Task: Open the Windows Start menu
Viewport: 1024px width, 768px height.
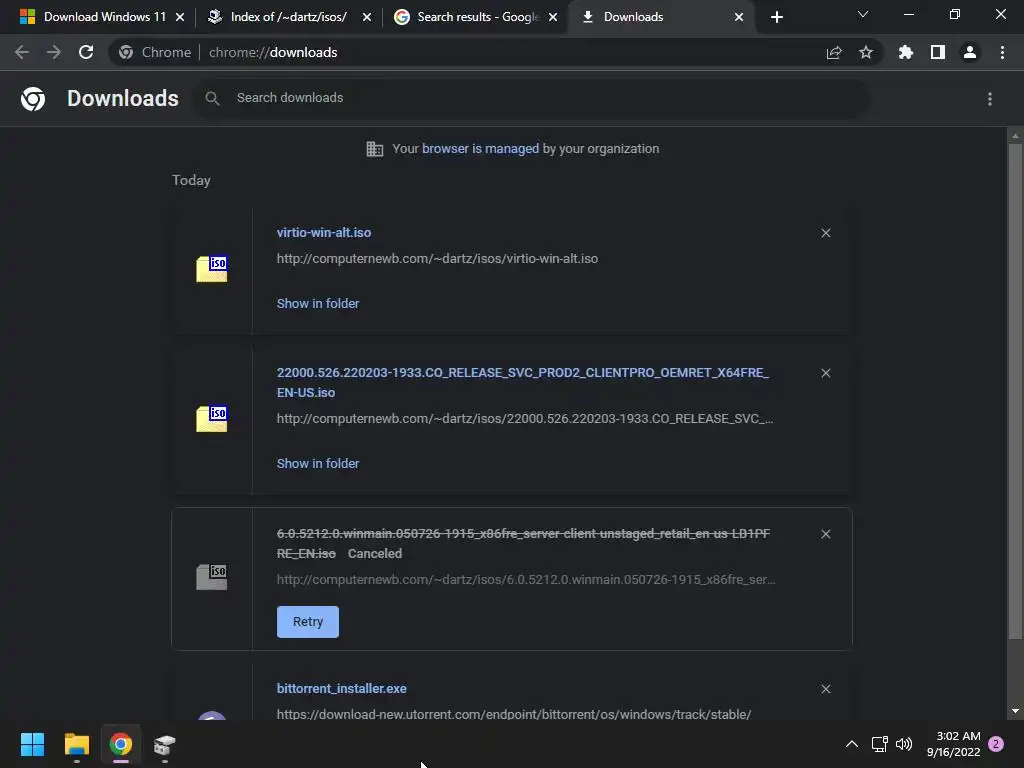Action: (32, 744)
